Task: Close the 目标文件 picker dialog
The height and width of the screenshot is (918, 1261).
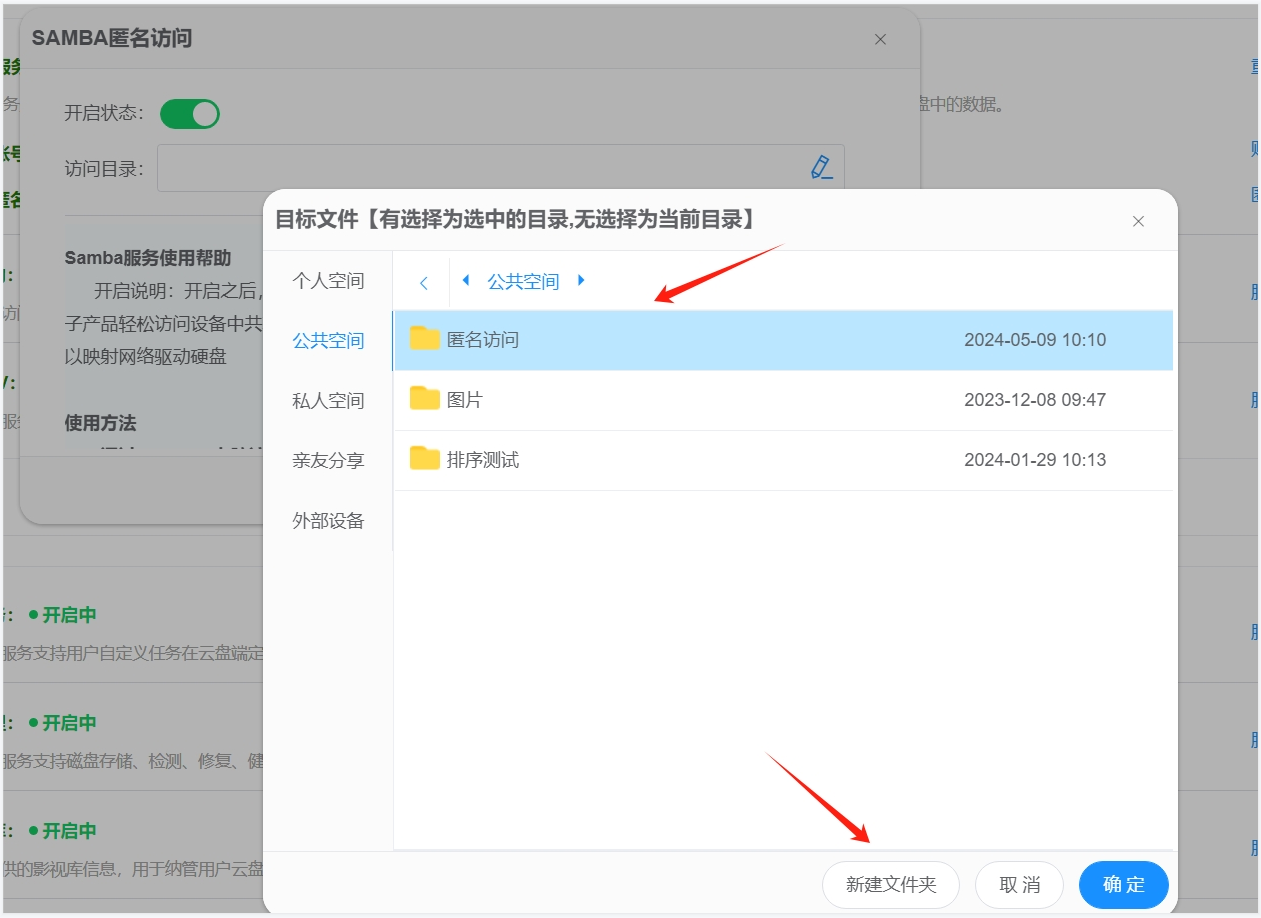Action: tap(1138, 221)
